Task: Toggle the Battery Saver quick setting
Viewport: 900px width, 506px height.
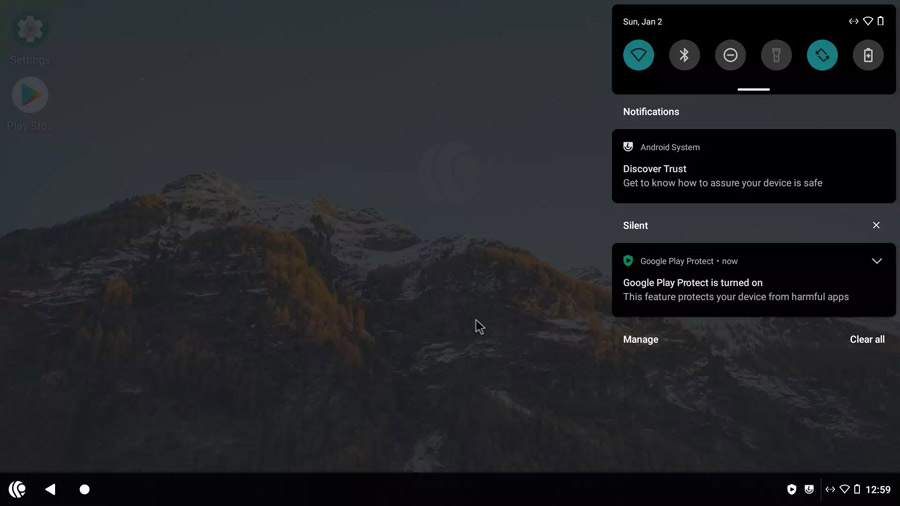Action: click(x=868, y=55)
